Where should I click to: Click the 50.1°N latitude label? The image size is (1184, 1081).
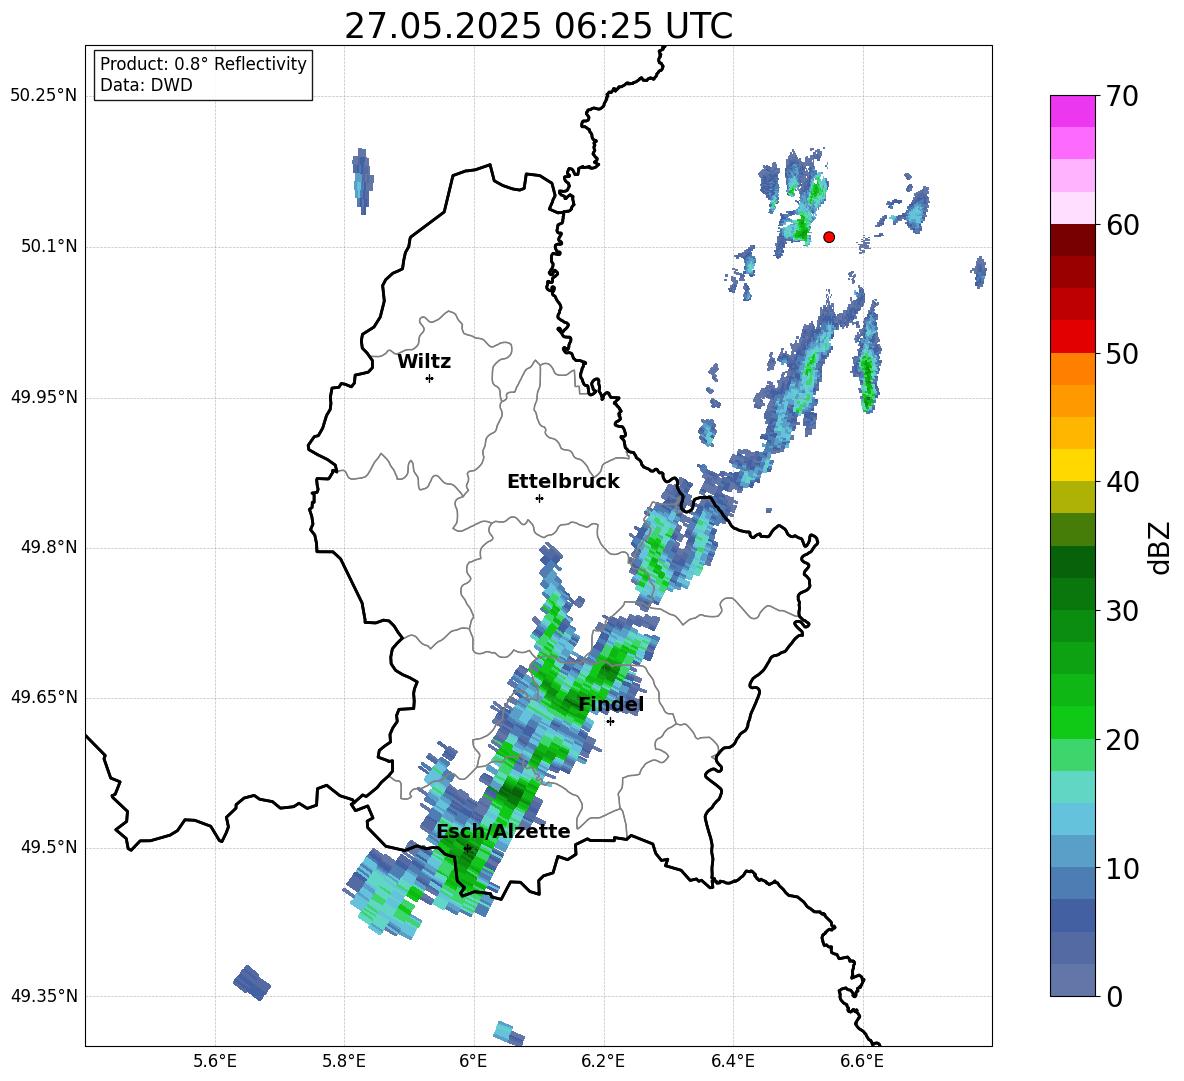tap(49, 247)
